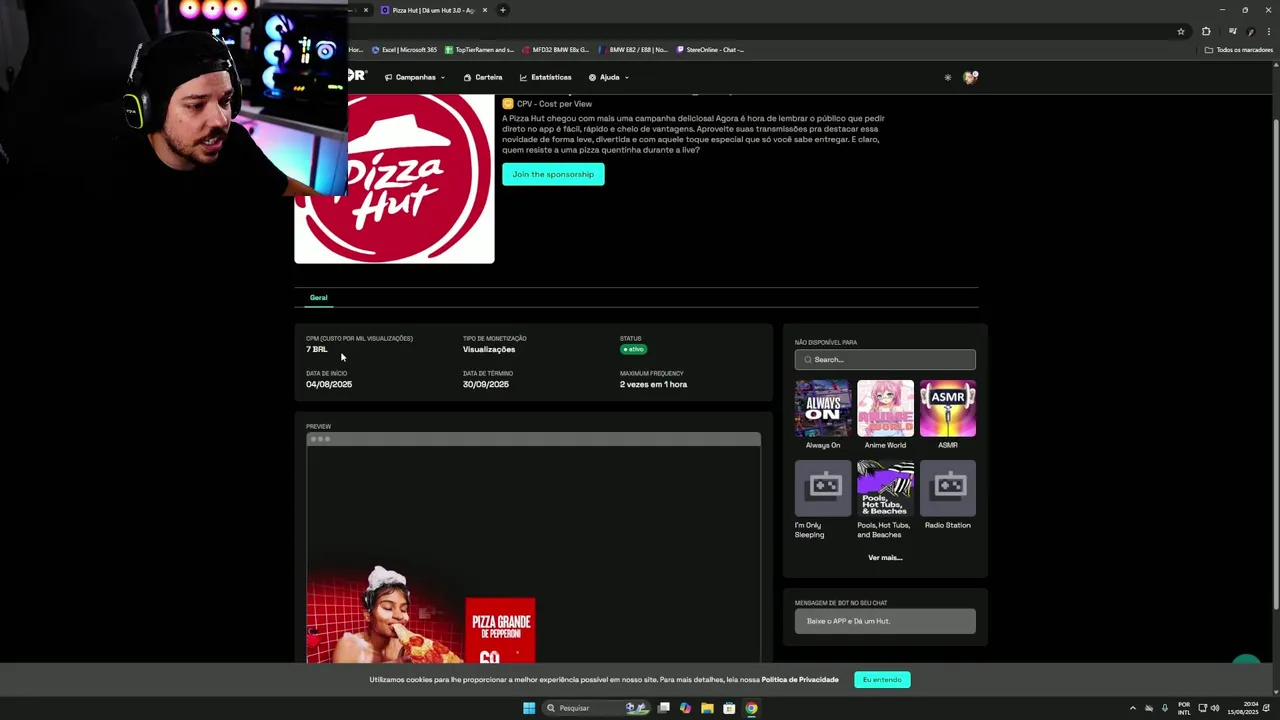The height and width of the screenshot is (720, 1280).
Task: Select the Anime World category thumbnail
Action: pos(885,408)
